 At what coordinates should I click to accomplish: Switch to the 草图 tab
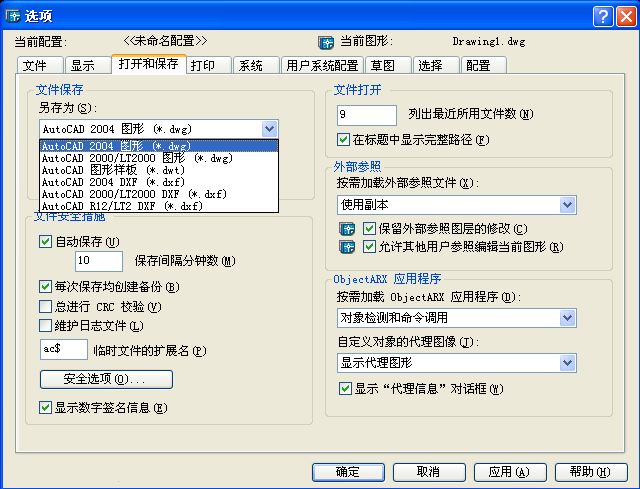(x=388, y=65)
